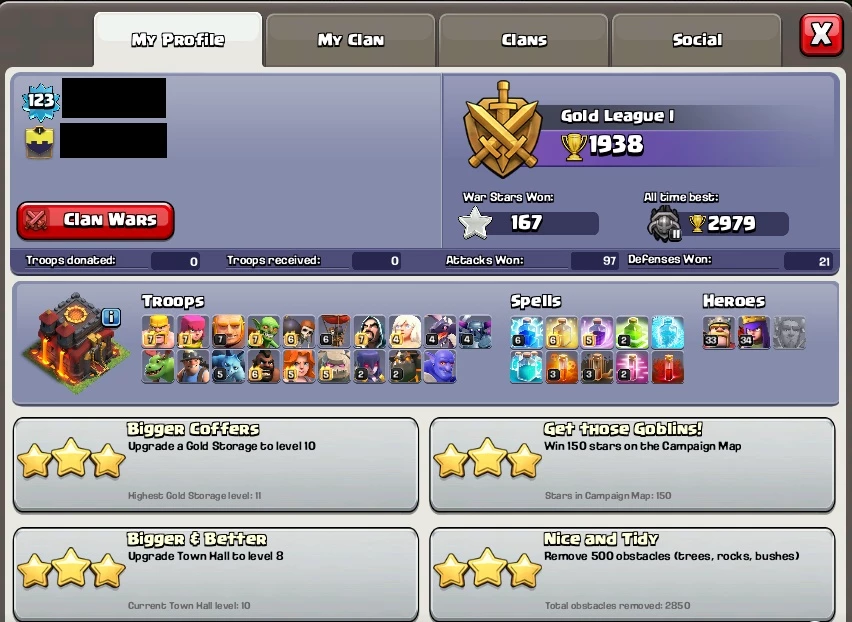Viewport: 852px width, 622px height.
Task: Tap the Wizard troop icon
Action: (x=369, y=331)
